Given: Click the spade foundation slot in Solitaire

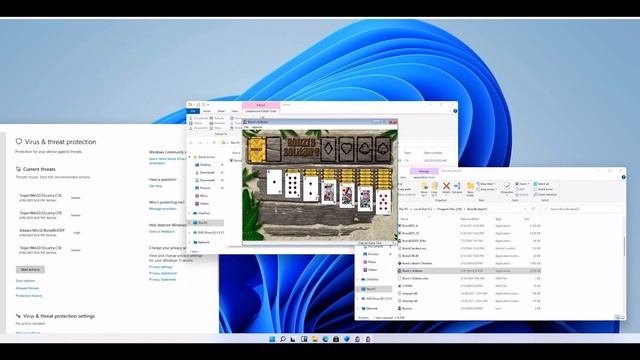Looking at the screenshot, I should pyautogui.click(x=383, y=149).
